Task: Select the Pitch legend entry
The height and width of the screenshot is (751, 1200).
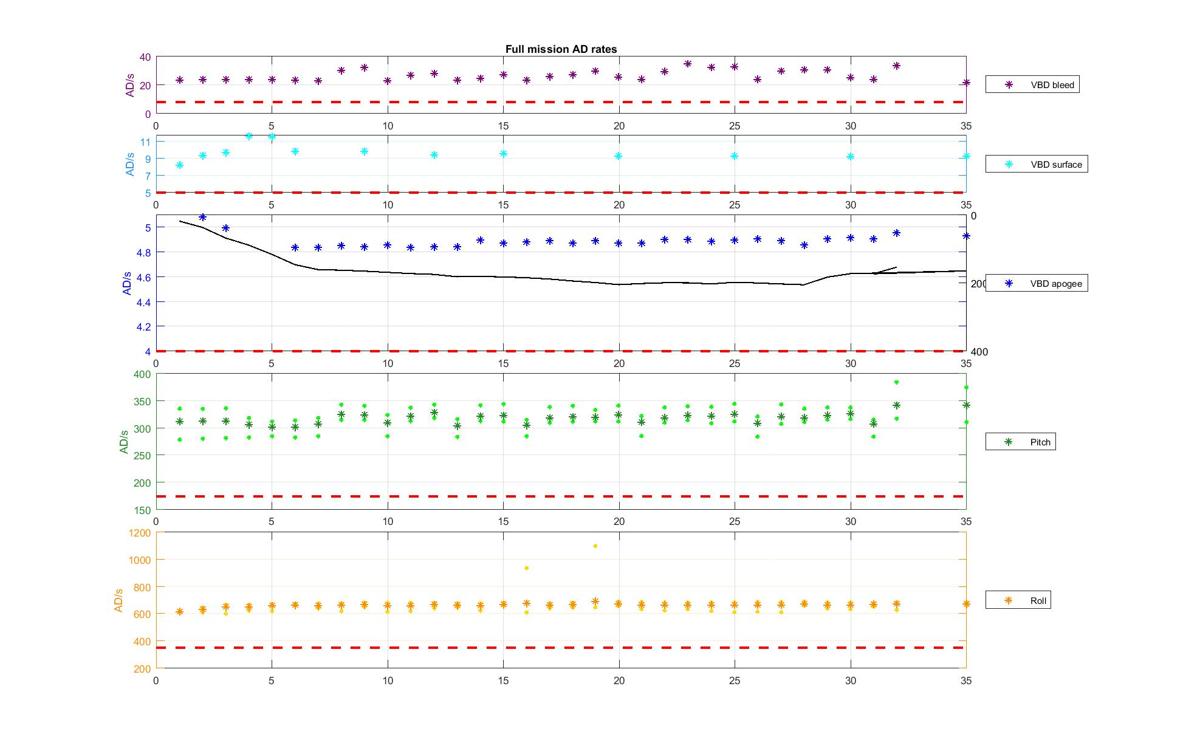Action: click(1020, 441)
